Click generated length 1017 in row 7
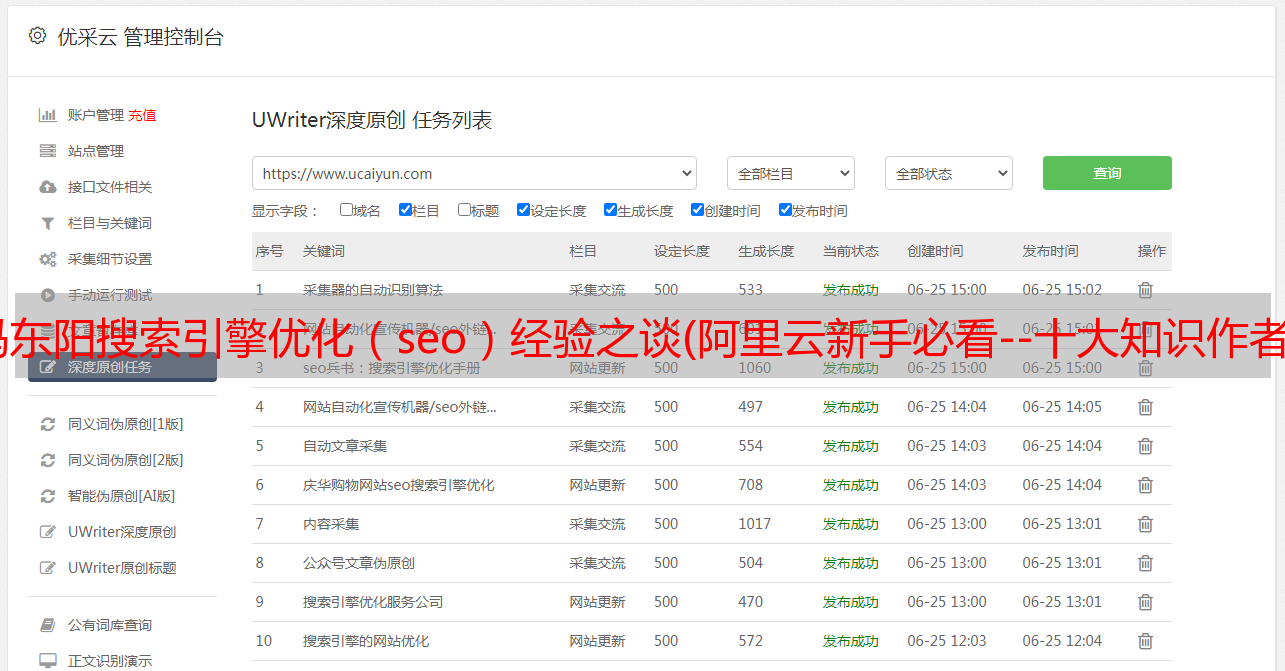The height and width of the screenshot is (671, 1285). coord(755,524)
